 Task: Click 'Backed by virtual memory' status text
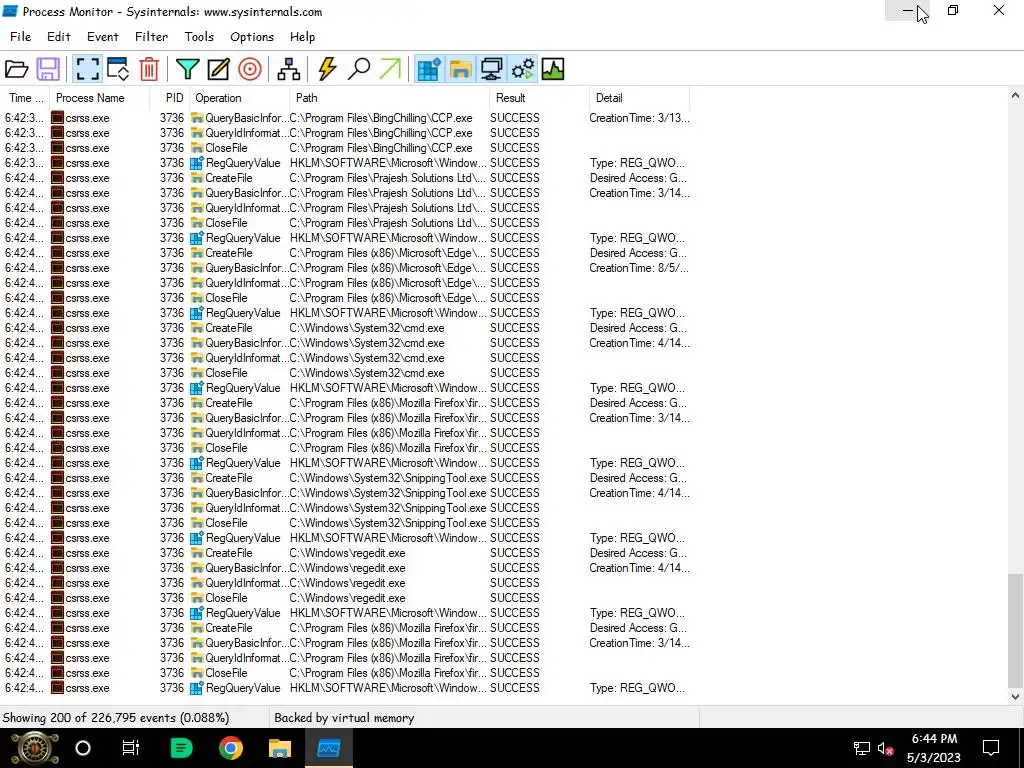point(344,718)
